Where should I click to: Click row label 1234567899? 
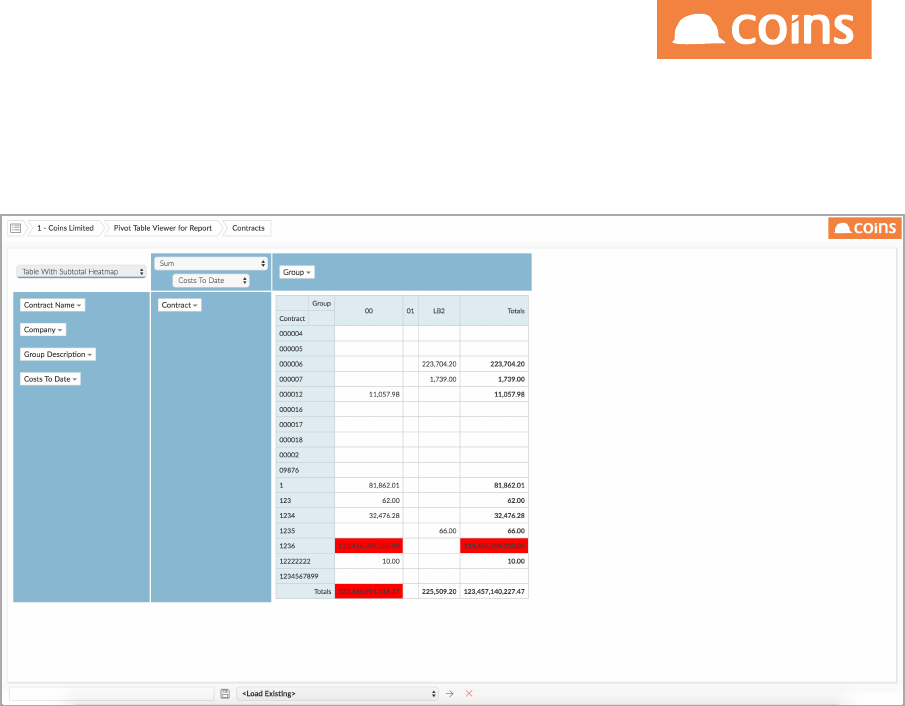point(298,576)
